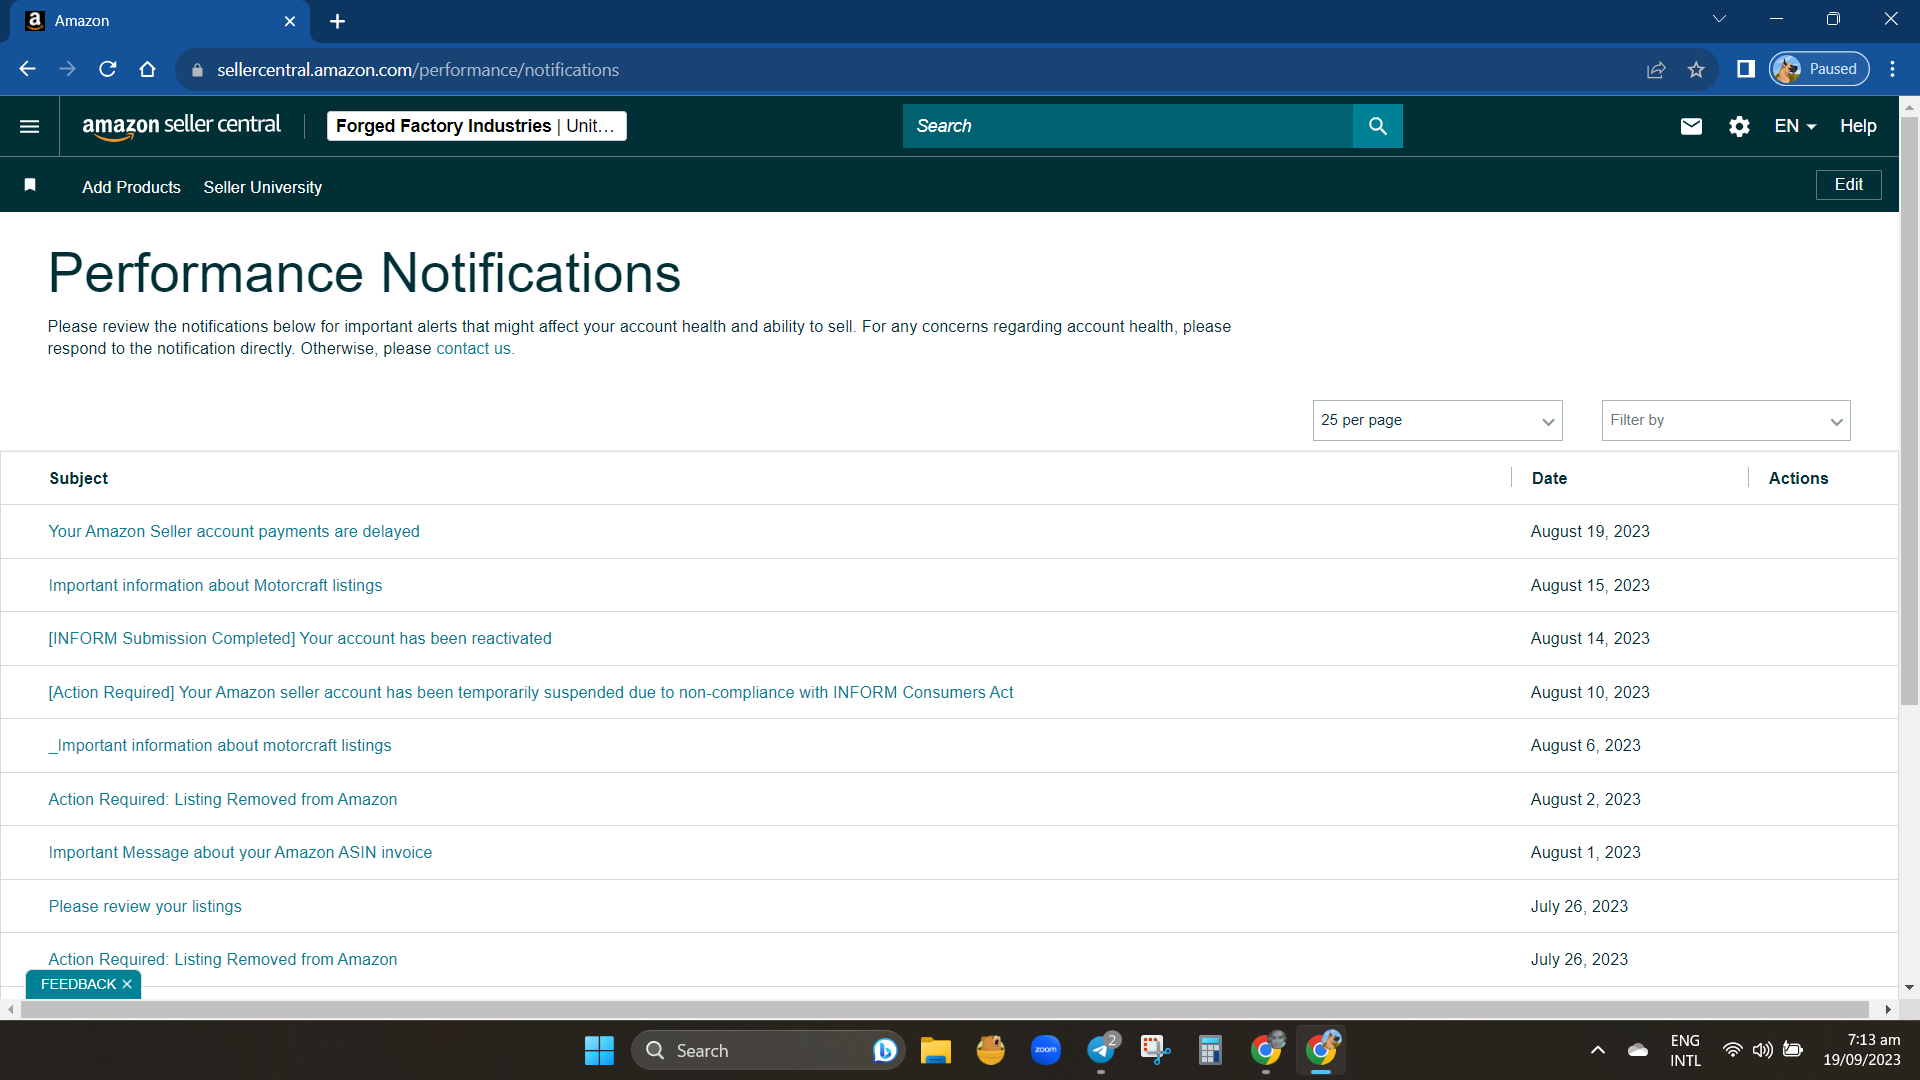Click the OneDrive cloud tray icon
This screenshot has height=1080, width=1920.
point(1638,1050)
